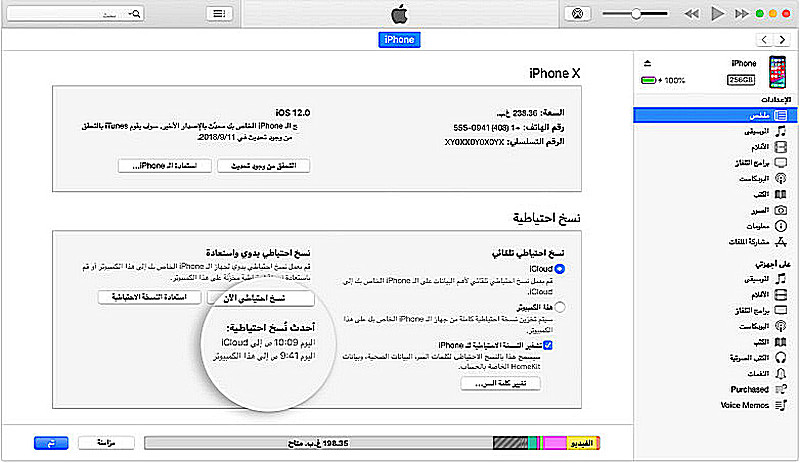The image size is (800, 463).
Task: Skip to previous track with rewind button
Action: point(691,14)
